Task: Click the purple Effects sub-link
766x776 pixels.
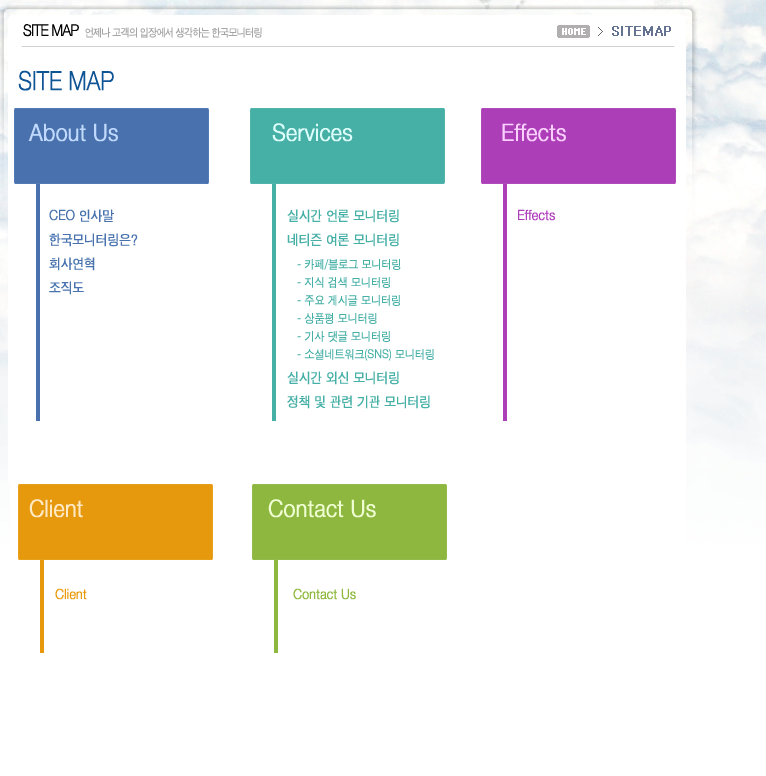Action: 536,215
